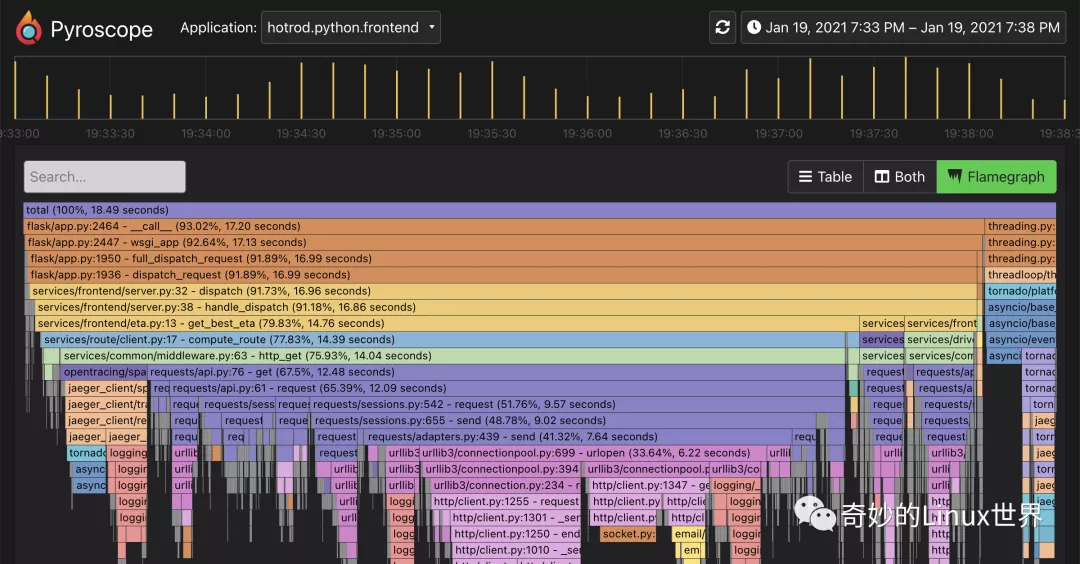Select urllib3/connection.py:234 frame
The width and height of the screenshot is (1080, 564).
pyautogui.click(x=507, y=485)
